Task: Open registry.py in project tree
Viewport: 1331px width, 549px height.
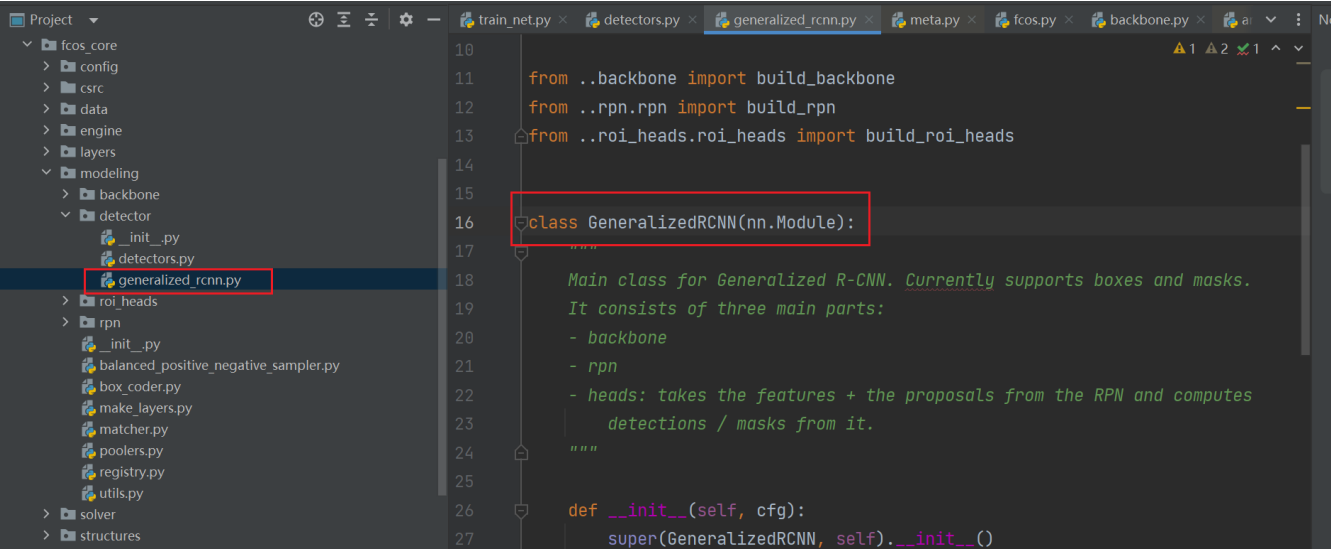Action: coord(123,472)
